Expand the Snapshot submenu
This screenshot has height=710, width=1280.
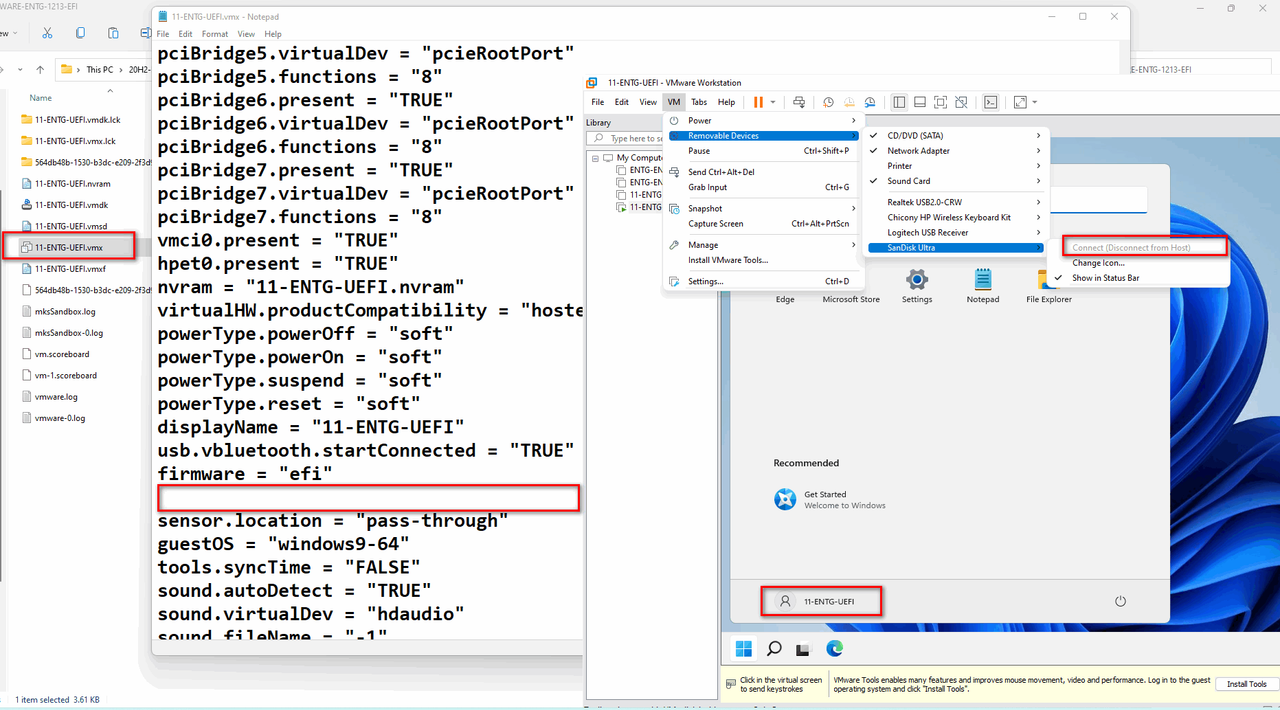[762, 208]
